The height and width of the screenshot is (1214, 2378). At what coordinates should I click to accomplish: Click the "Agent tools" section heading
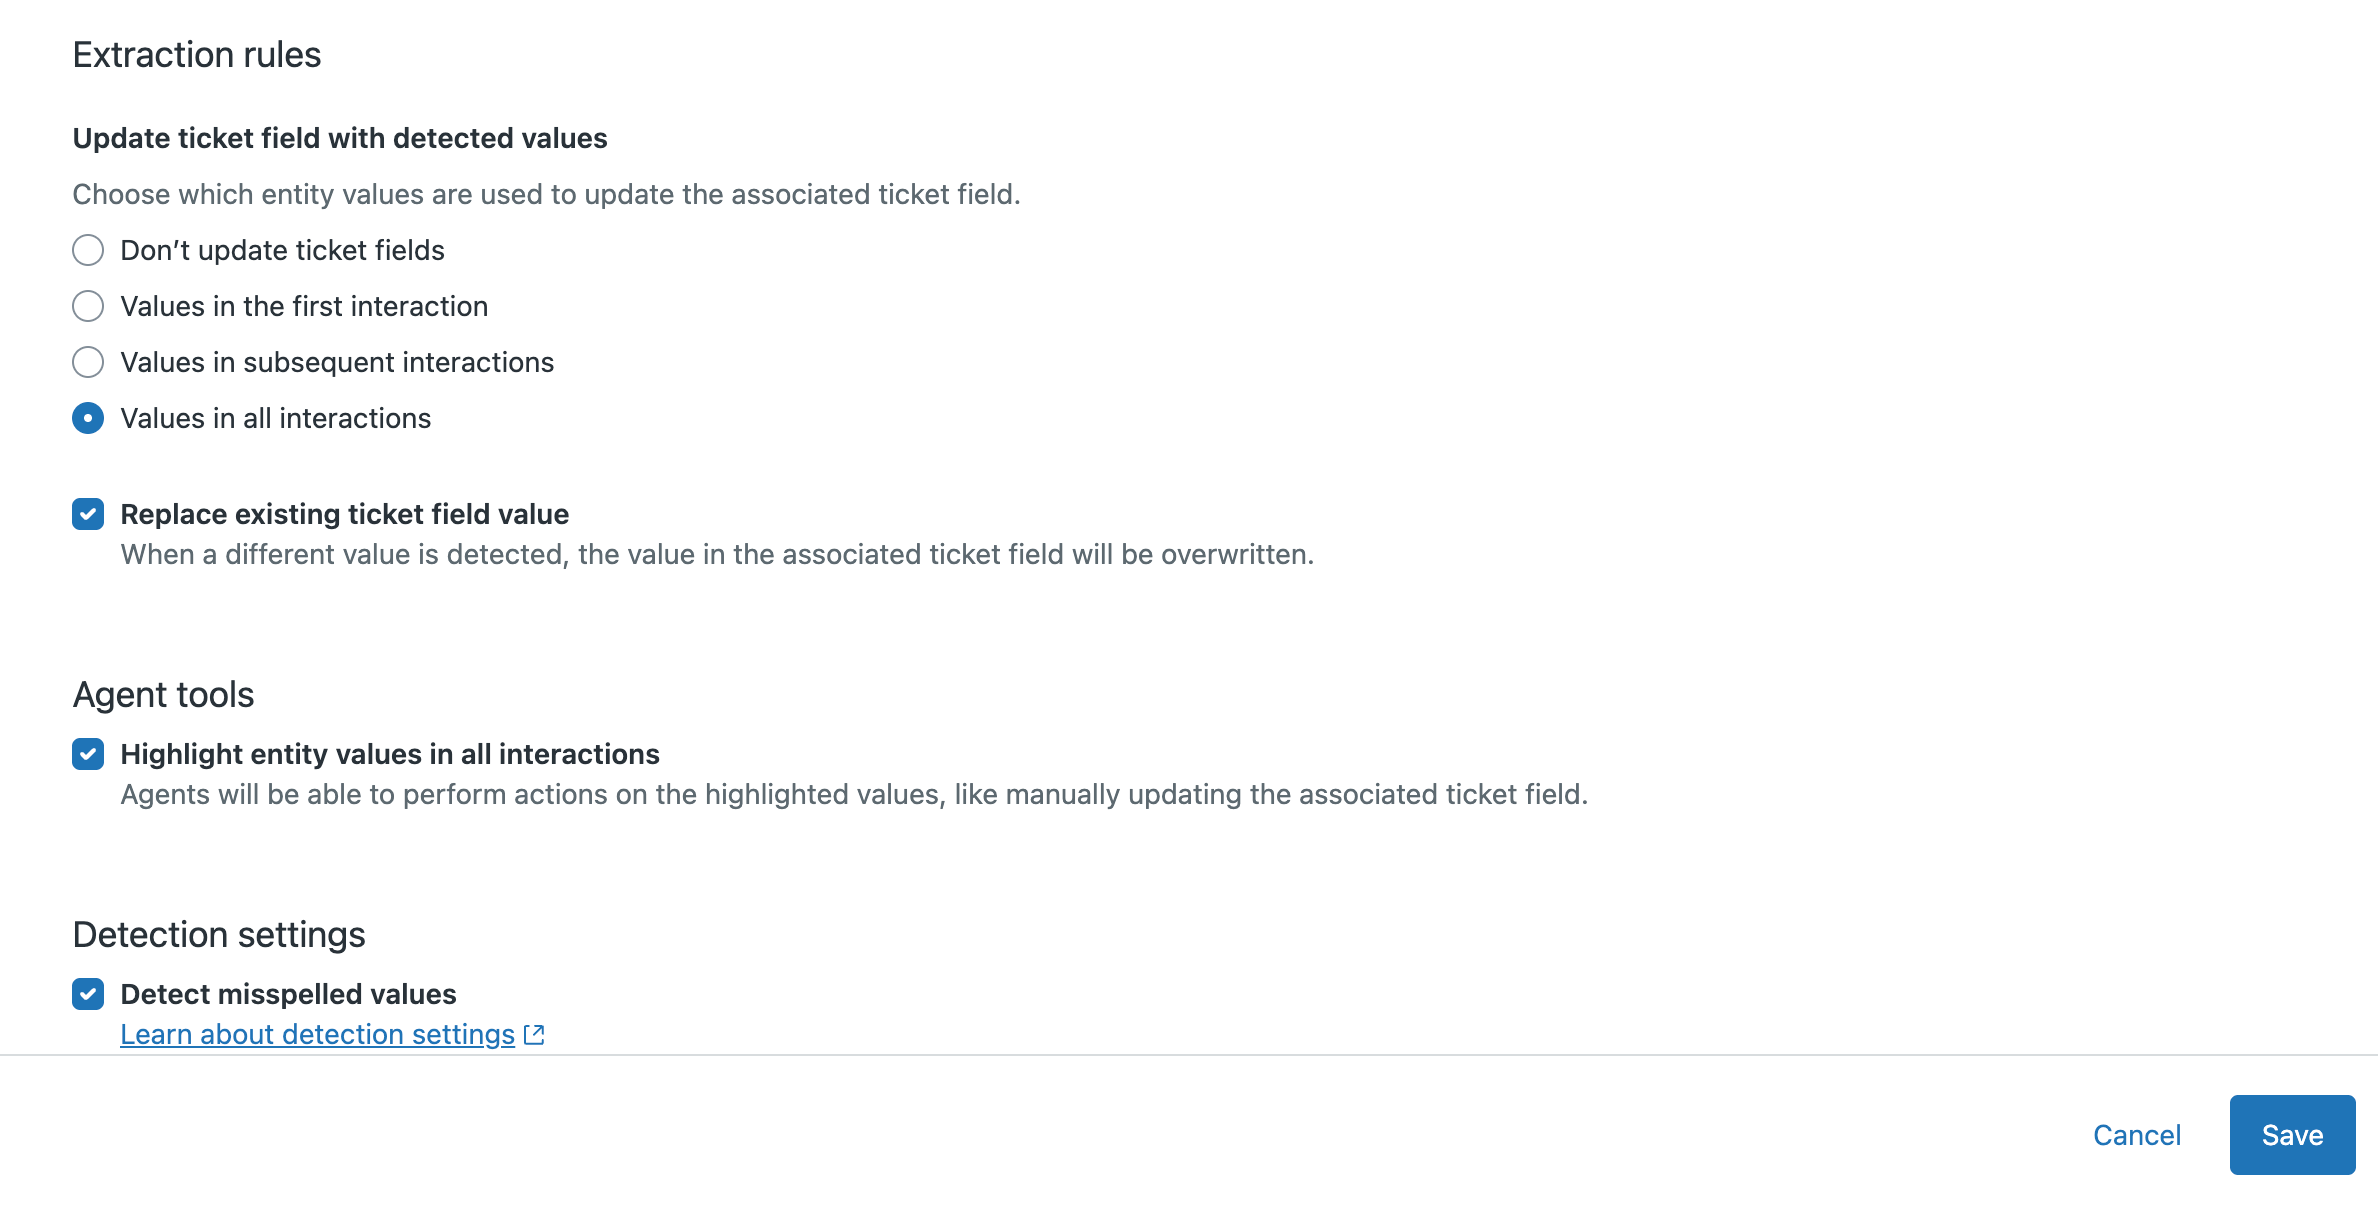point(163,695)
